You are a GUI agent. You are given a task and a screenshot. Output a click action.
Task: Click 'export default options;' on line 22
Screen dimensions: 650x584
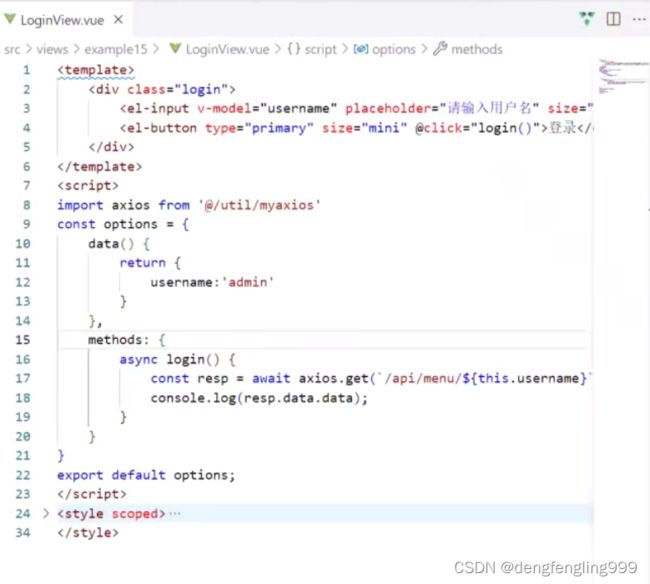click(x=146, y=475)
